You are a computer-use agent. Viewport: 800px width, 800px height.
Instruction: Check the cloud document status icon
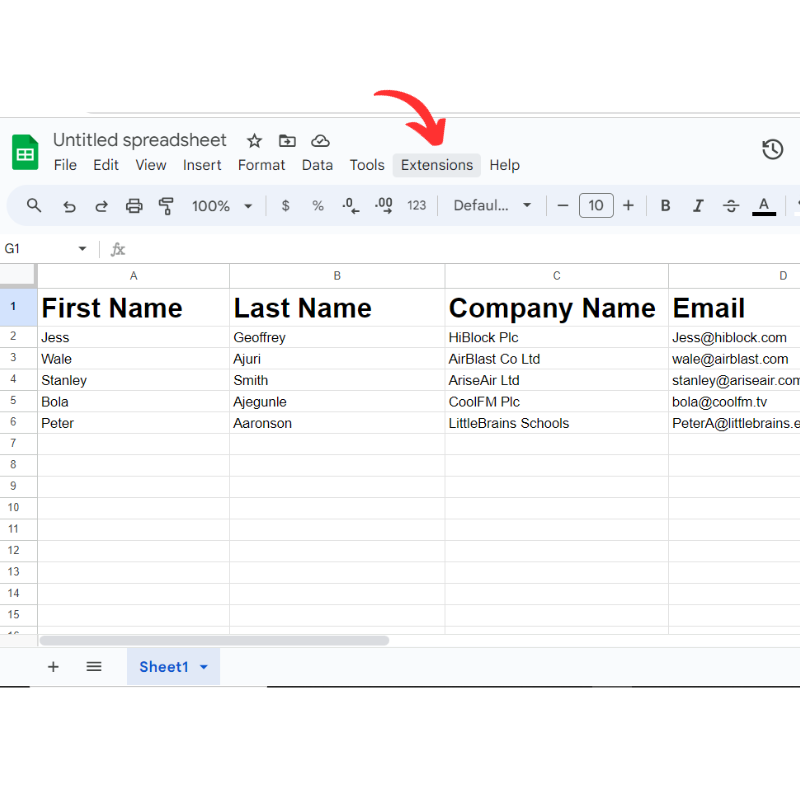pyautogui.click(x=320, y=141)
